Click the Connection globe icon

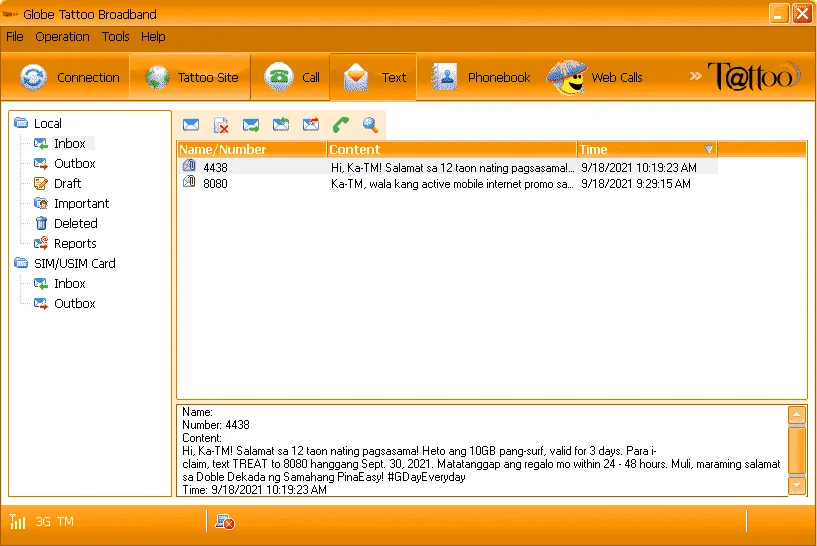(x=33, y=77)
